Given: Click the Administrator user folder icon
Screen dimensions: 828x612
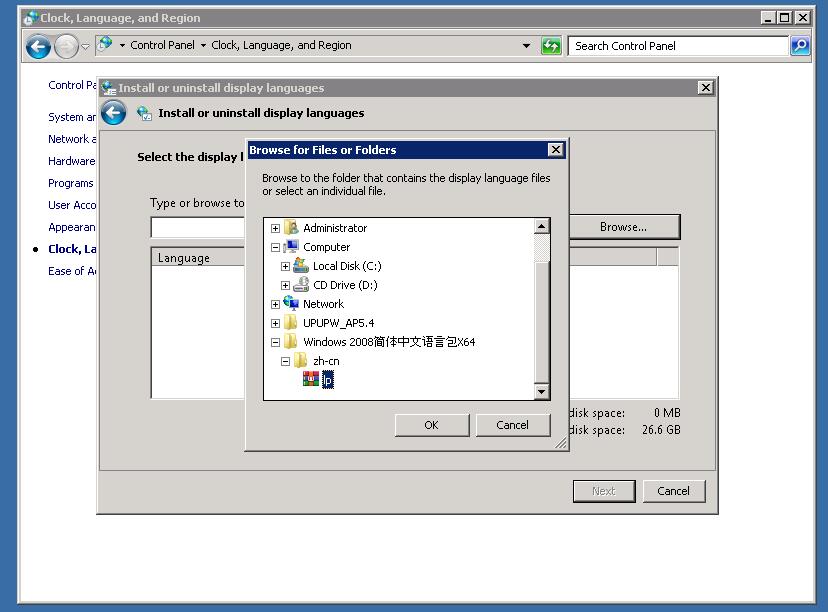Looking at the screenshot, I should [x=291, y=228].
